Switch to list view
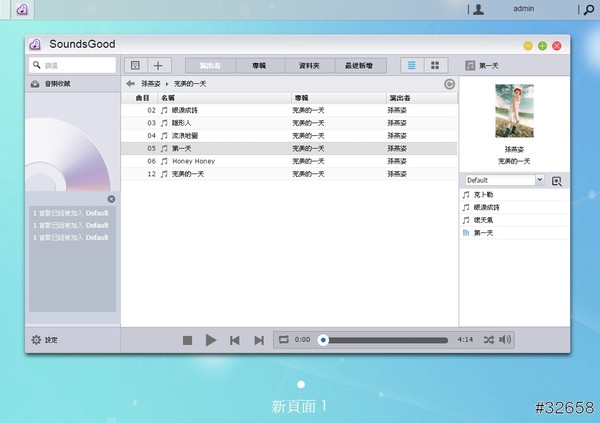The image size is (600, 423). [411, 65]
